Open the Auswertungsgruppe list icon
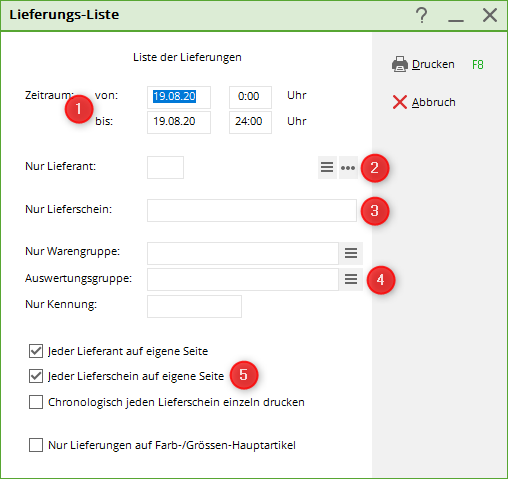508x479 pixels. click(x=351, y=279)
